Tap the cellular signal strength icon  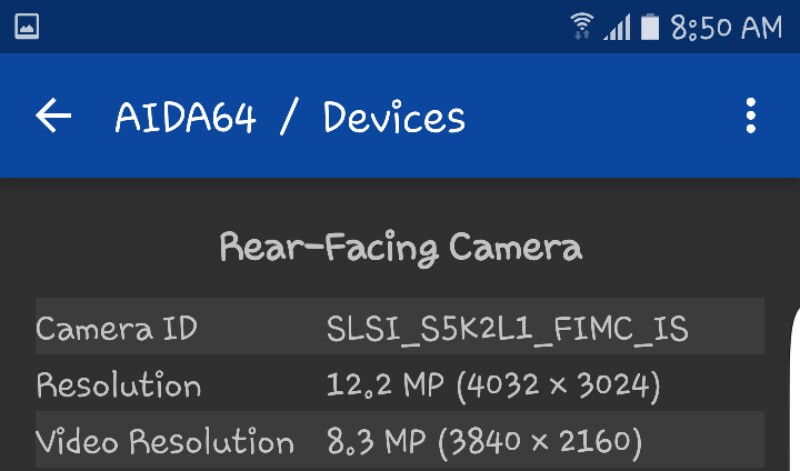point(617,27)
